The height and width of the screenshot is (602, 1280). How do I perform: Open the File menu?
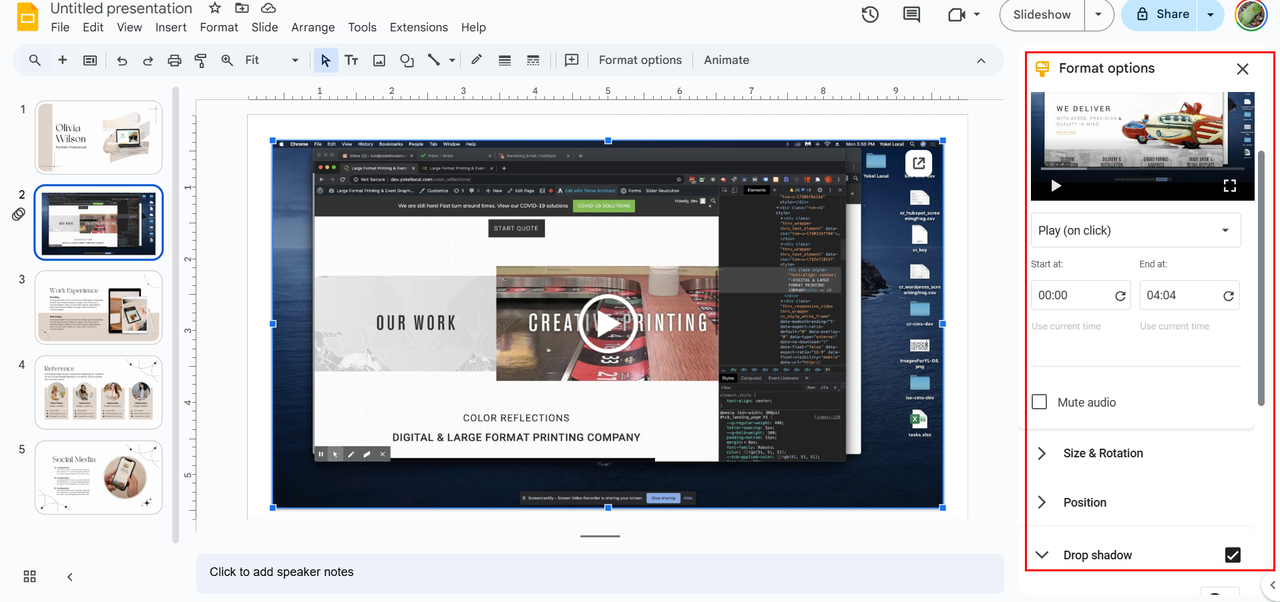pyautogui.click(x=60, y=27)
